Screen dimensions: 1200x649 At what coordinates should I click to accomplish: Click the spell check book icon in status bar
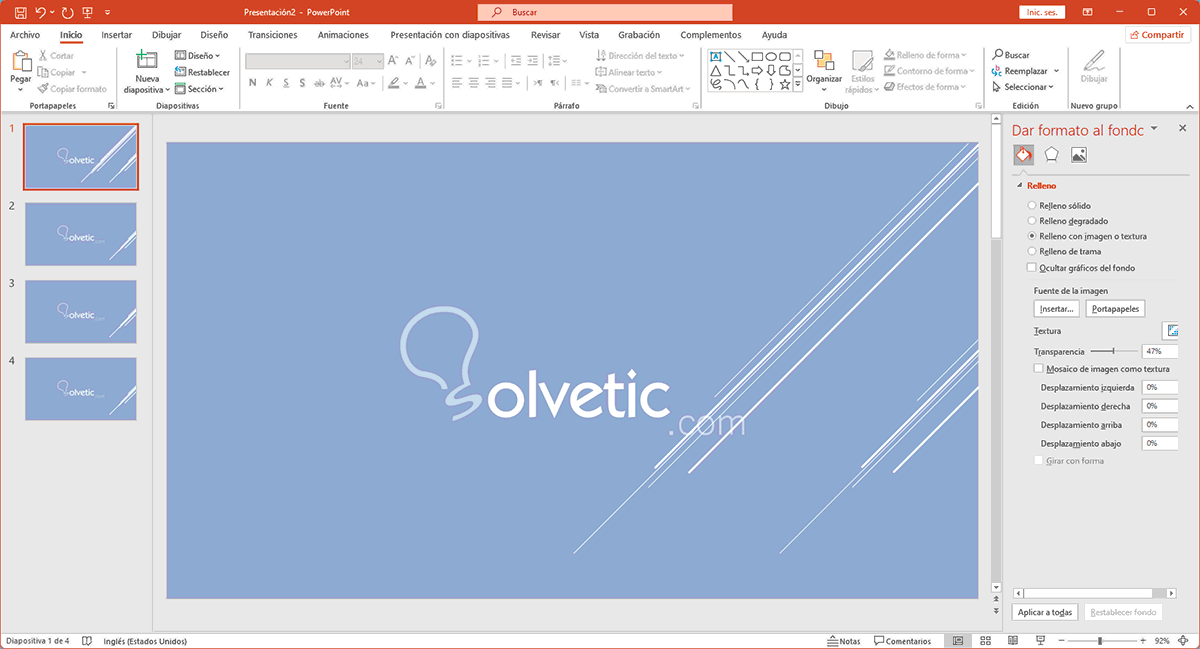[x=87, y=641]
